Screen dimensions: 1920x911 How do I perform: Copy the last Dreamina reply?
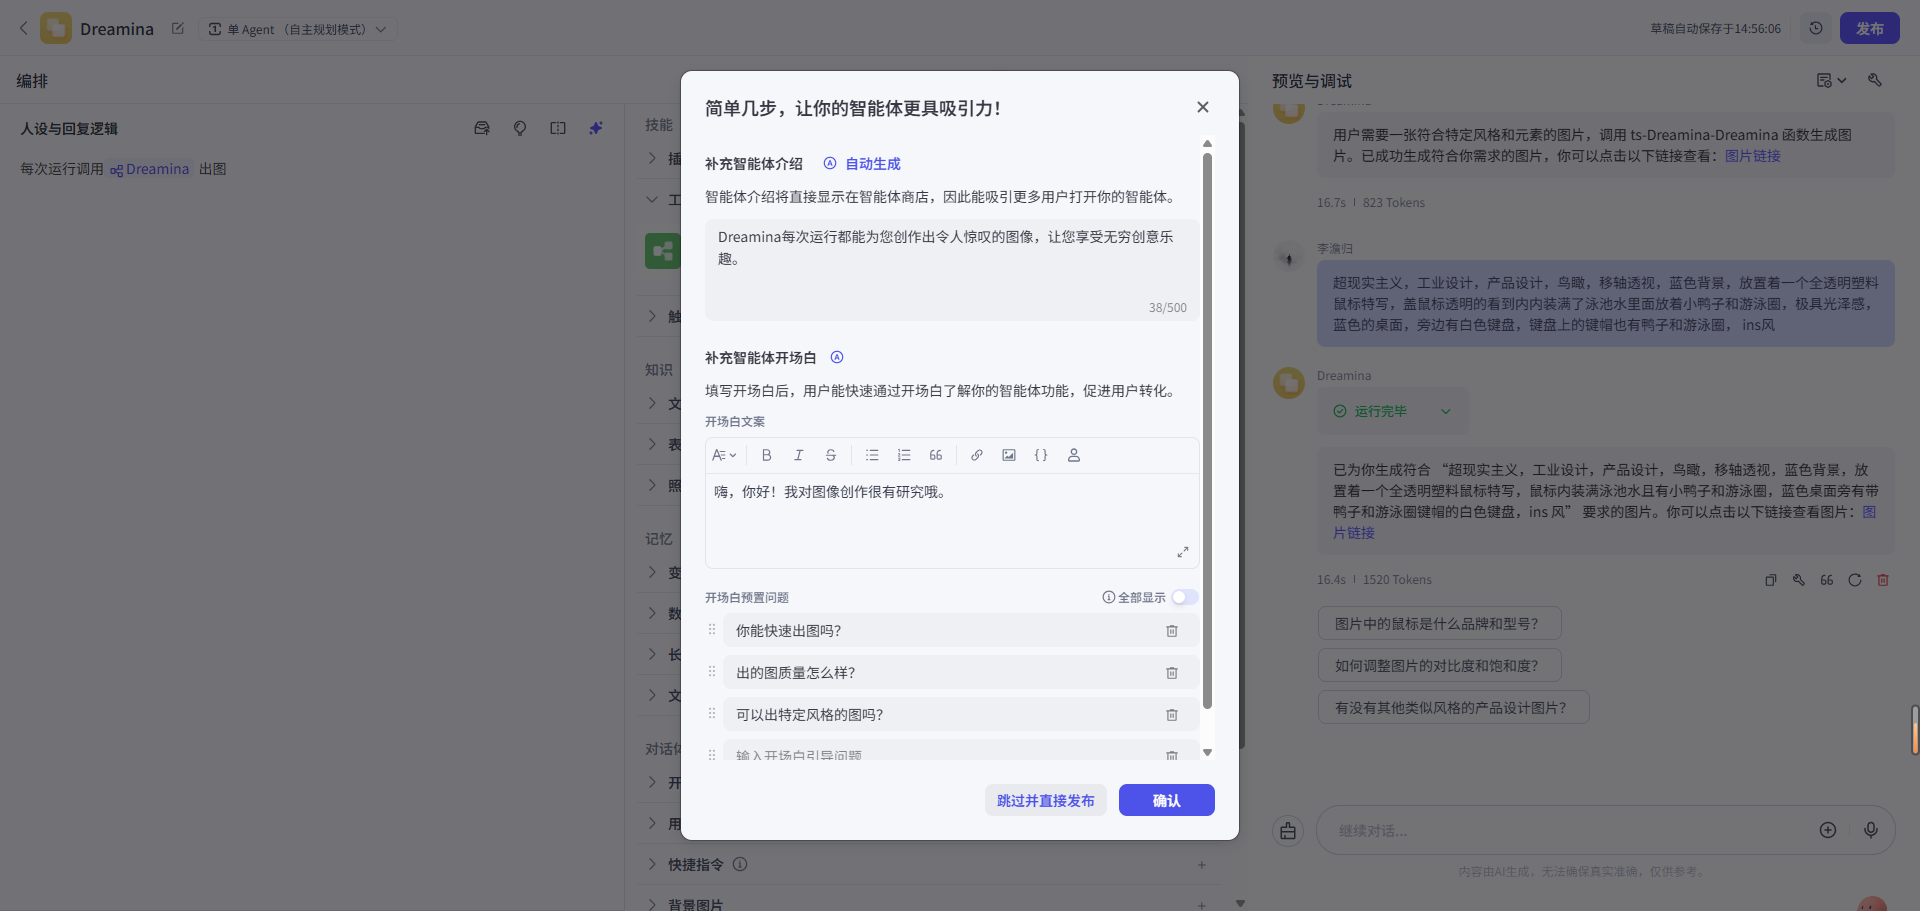[1771, 580]
